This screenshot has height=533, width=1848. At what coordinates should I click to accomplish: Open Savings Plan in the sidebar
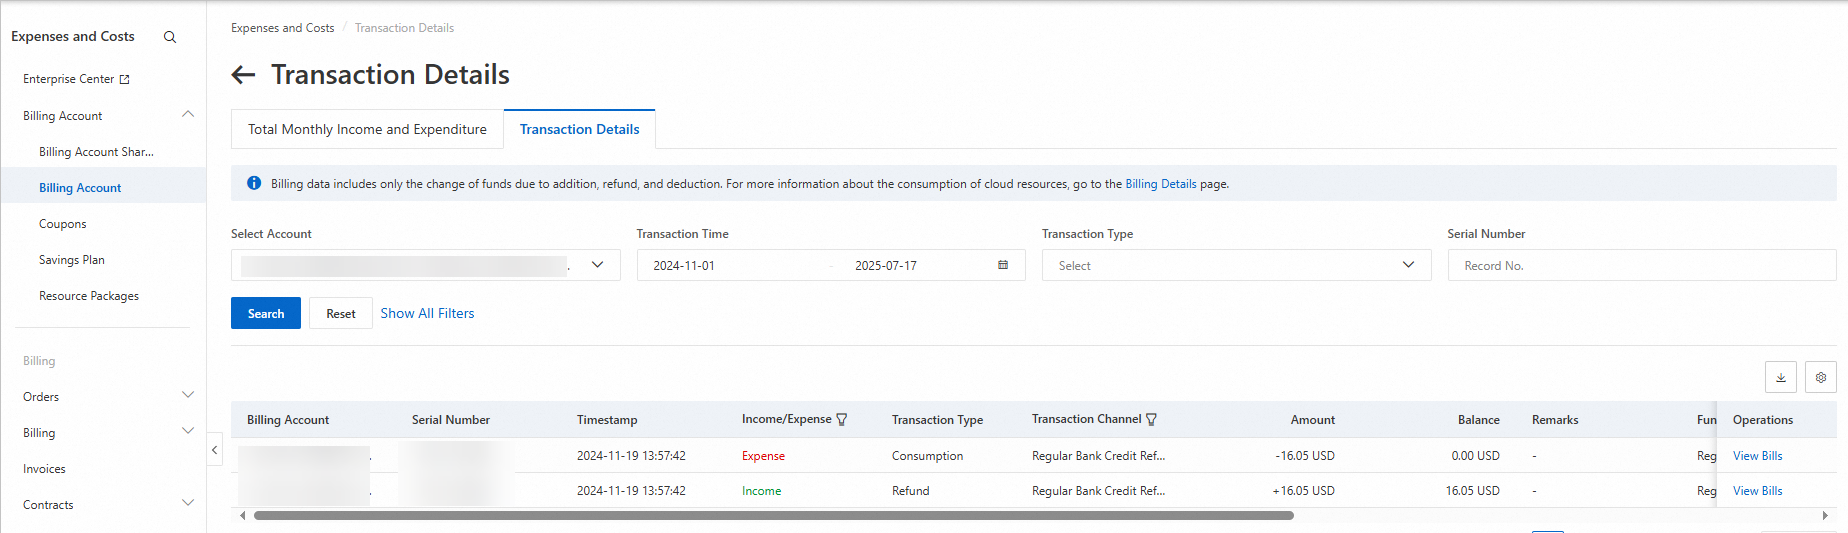click(x=71, y=260)
